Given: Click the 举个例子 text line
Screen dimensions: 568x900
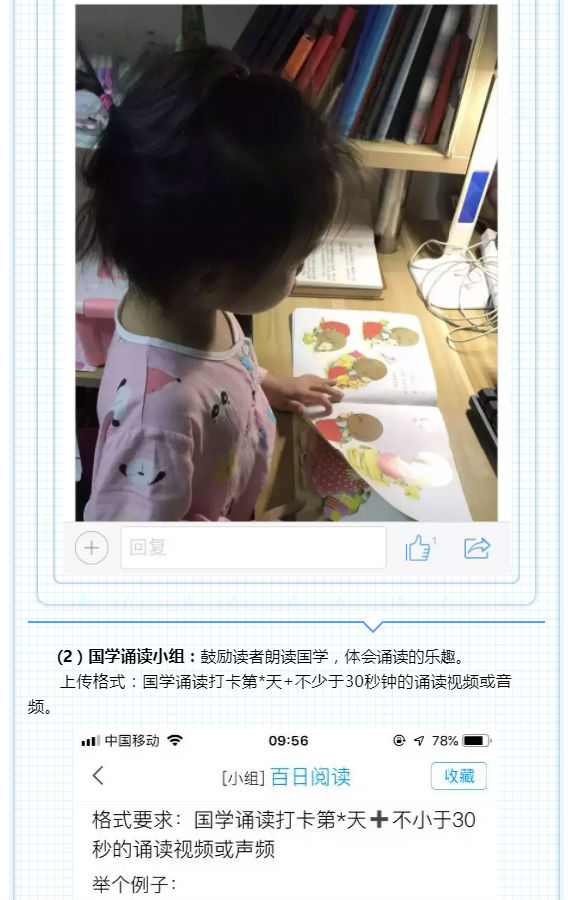Looking at the screenshot, I should tap(134, 885).
